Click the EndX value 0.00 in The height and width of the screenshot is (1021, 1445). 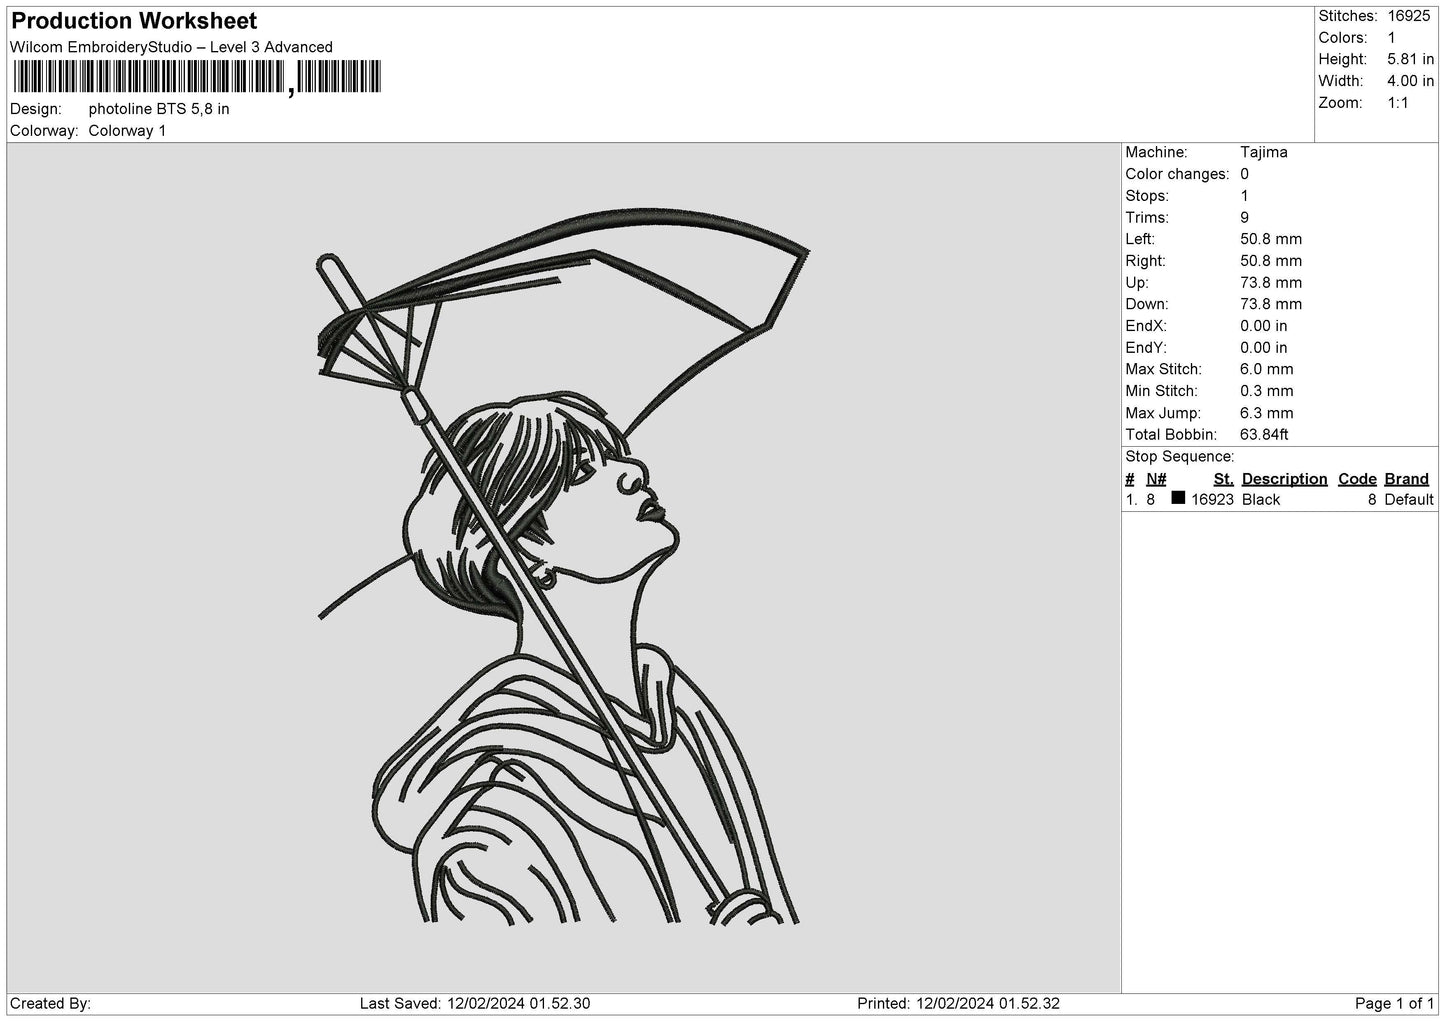pos(1264,326)
